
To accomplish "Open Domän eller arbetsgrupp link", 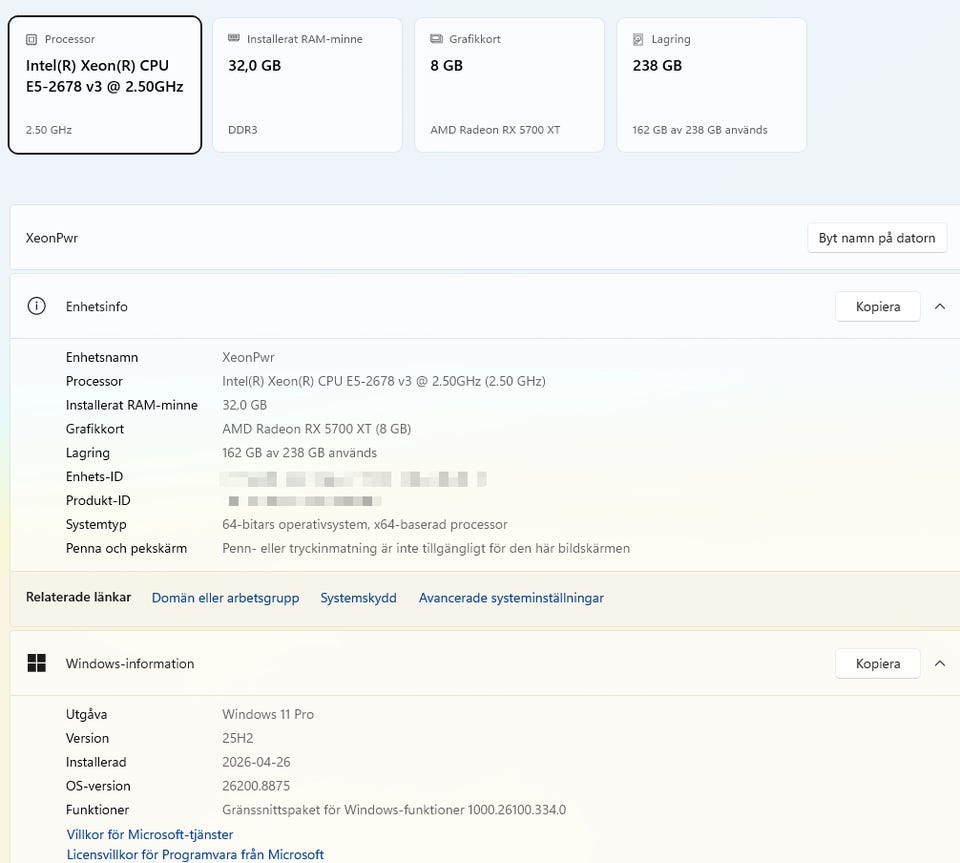I will 225,598.
